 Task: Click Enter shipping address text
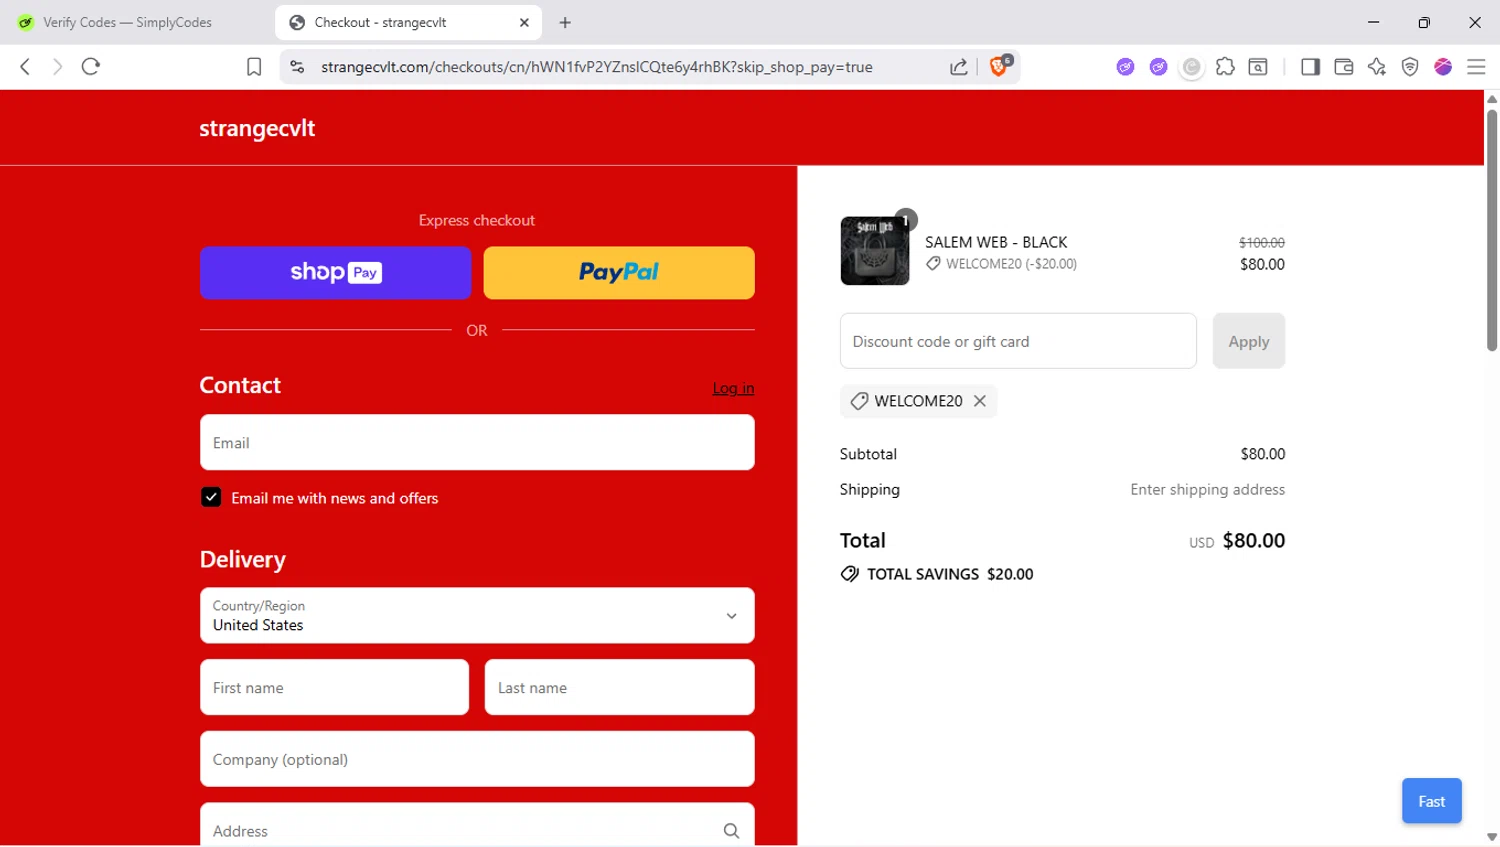click(x=1207, y=489)
